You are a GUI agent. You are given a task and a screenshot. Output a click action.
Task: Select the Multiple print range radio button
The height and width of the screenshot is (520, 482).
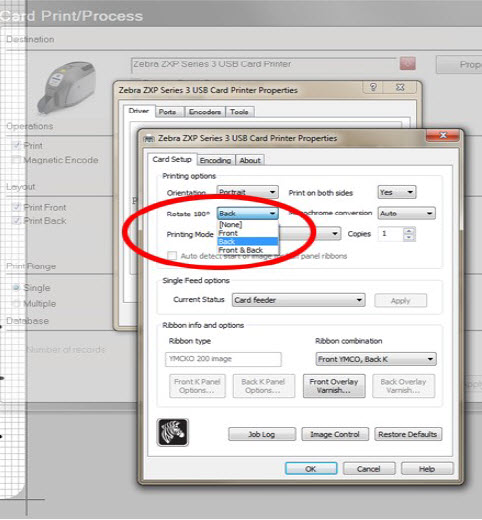point(16,303)
